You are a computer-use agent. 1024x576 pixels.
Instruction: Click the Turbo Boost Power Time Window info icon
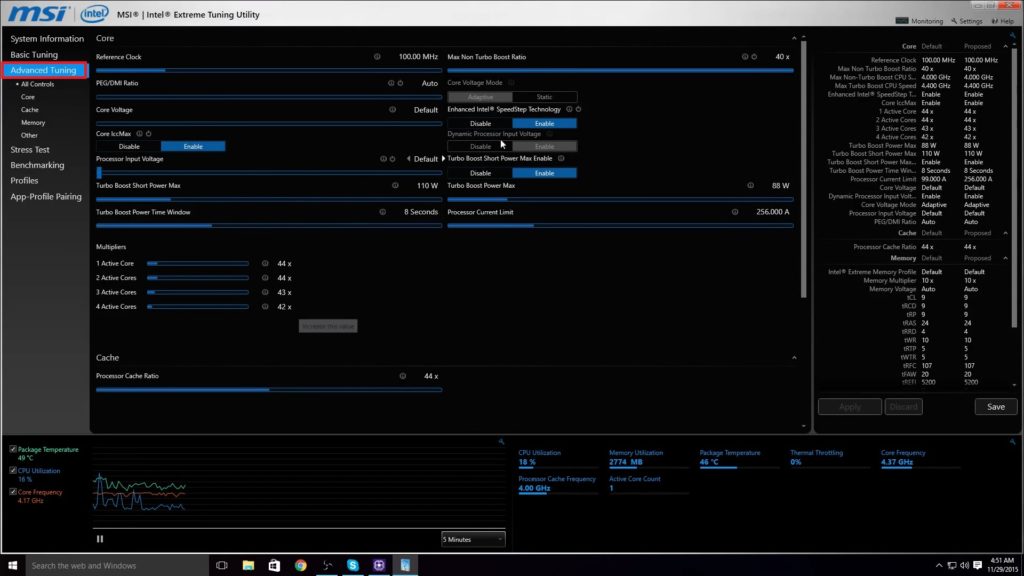point(383,212)
